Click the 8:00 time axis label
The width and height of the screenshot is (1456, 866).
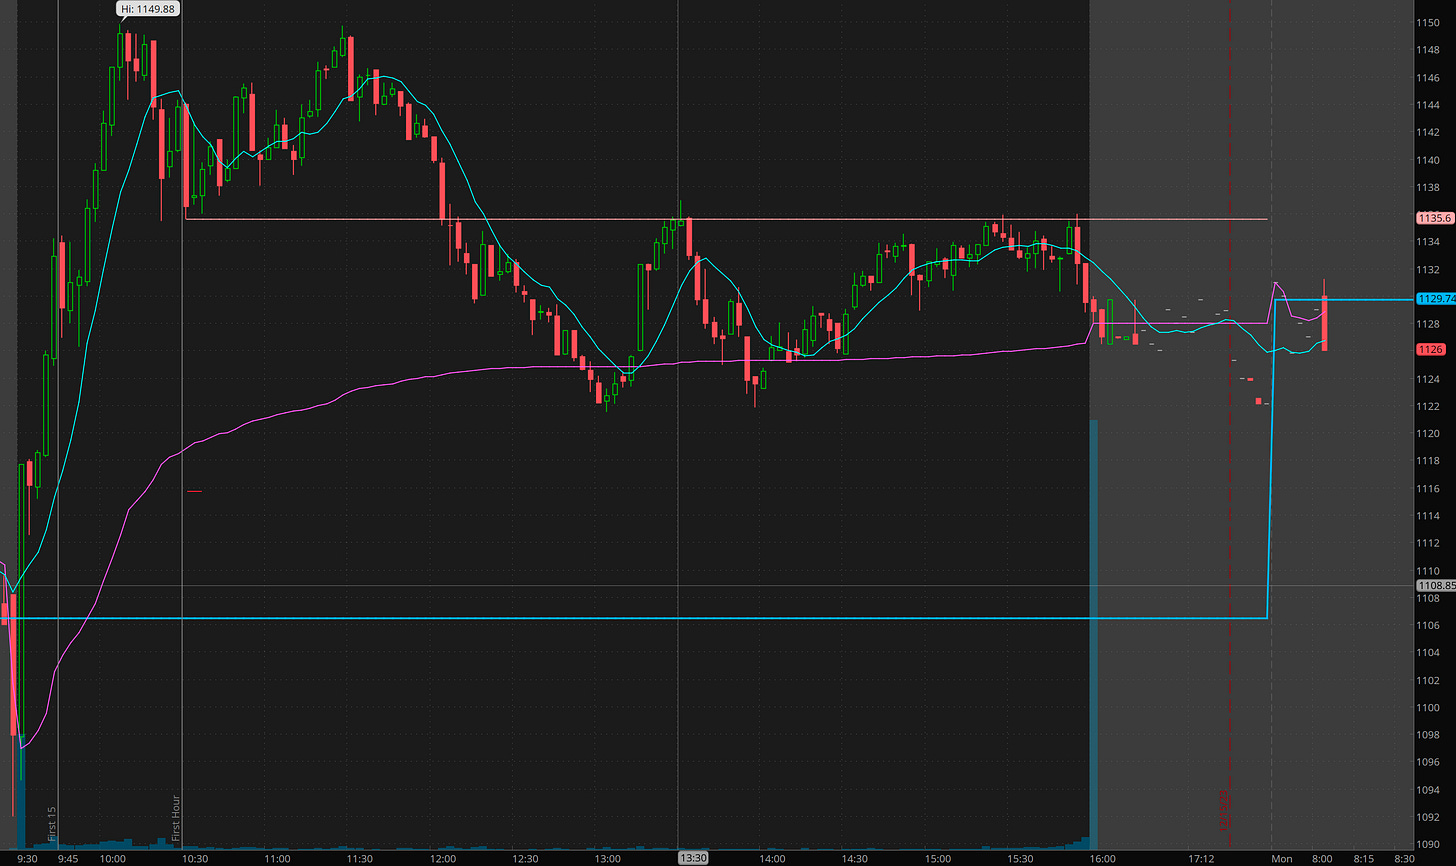1322,858
